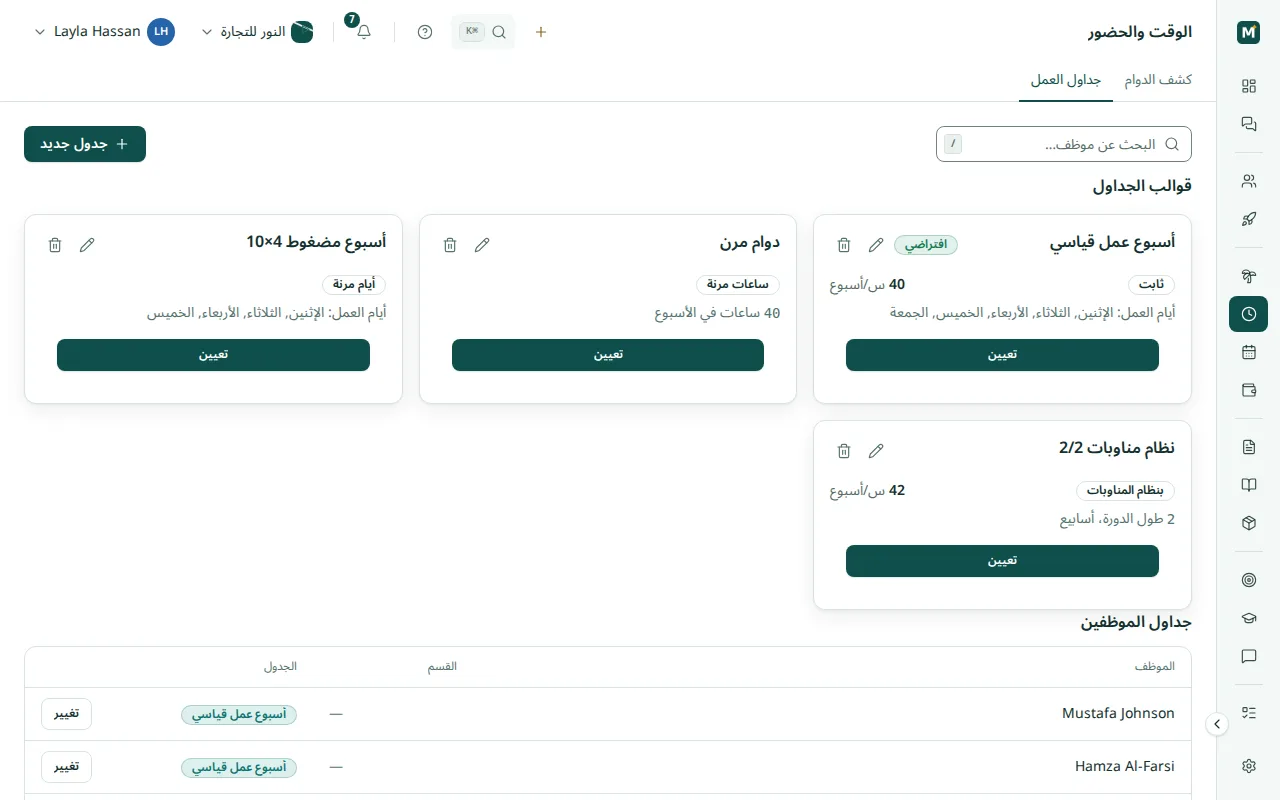Switch to the كشف الدوام tab
This screenshot has width=1280, height=800.
(1158, 80)
